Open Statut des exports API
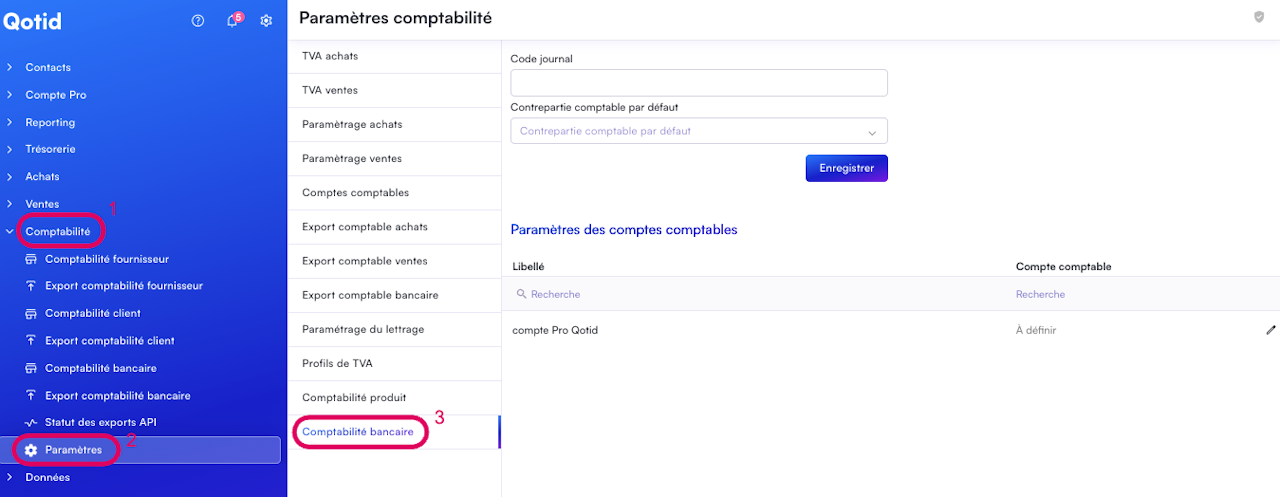 tap(100, 423)
